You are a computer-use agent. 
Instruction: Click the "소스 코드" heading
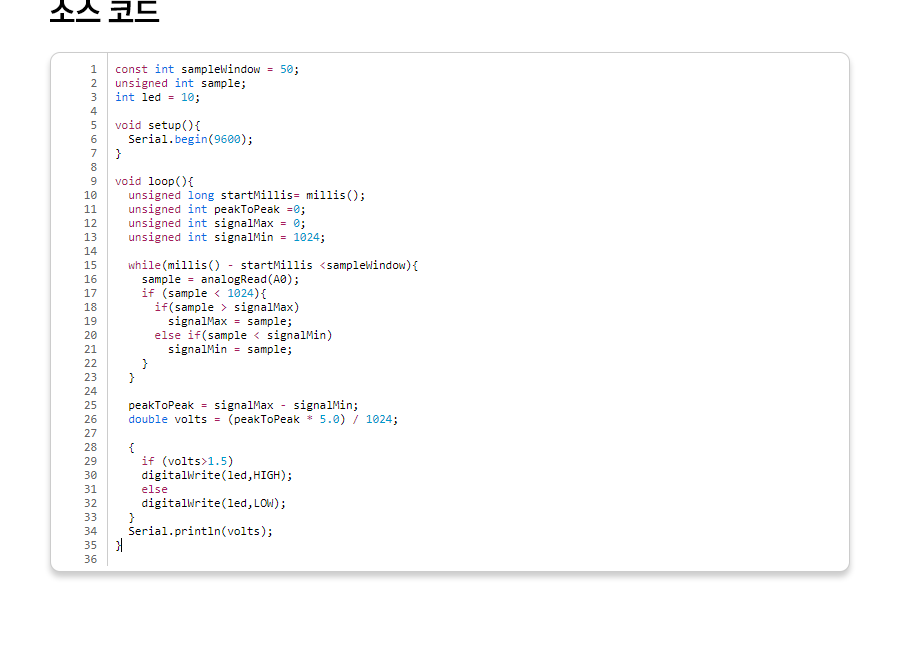point(104,12)
